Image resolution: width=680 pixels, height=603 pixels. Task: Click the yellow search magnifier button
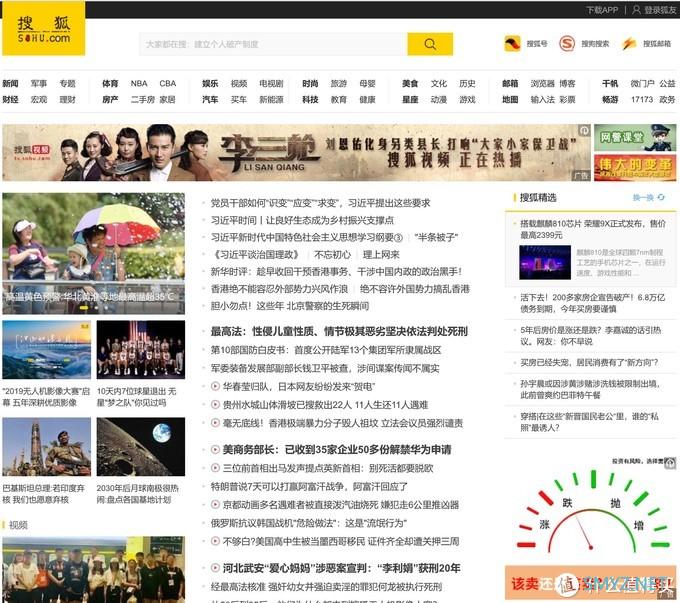430,44
